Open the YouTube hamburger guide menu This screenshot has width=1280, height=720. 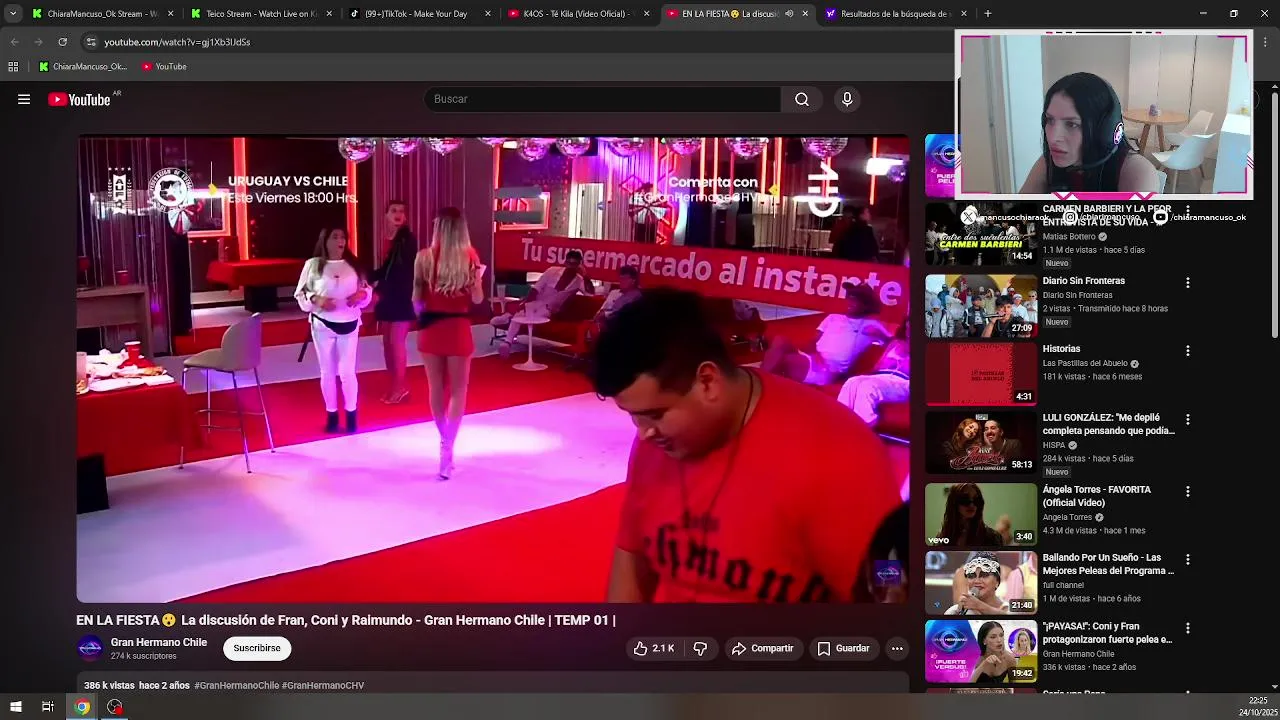coord(24,99)
